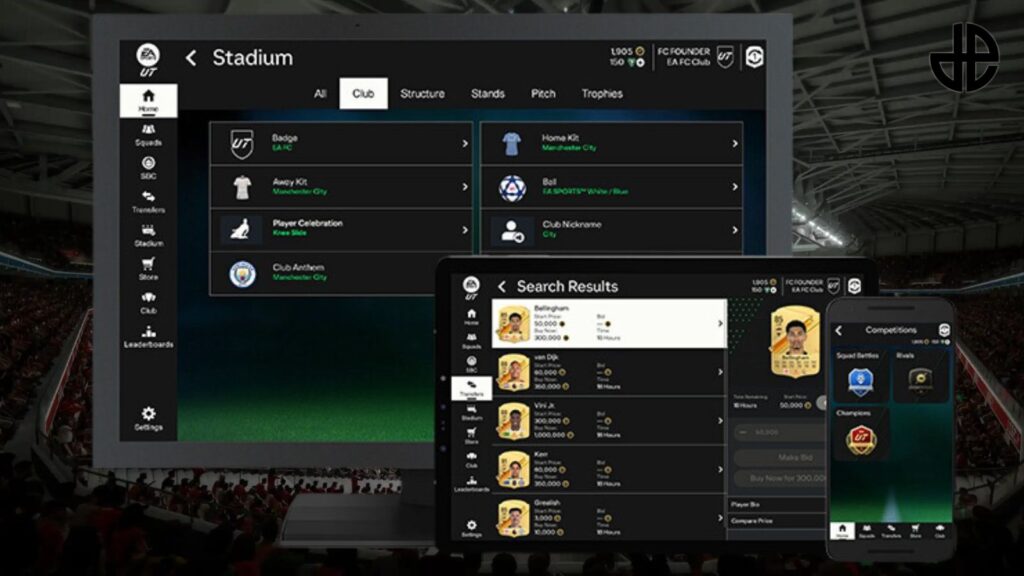Go back using arrow beside Stadium title

coord(191,58)
